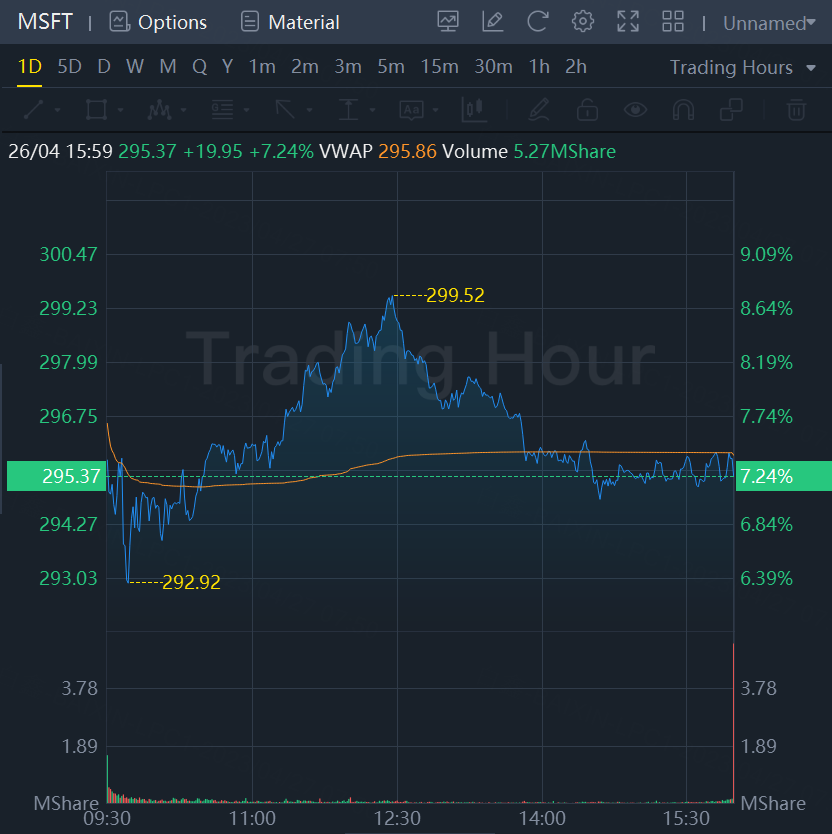Enter fullscreen with the expand arrows icon
The height and width of the screenshot is (834, 832).
coord(628,22)
